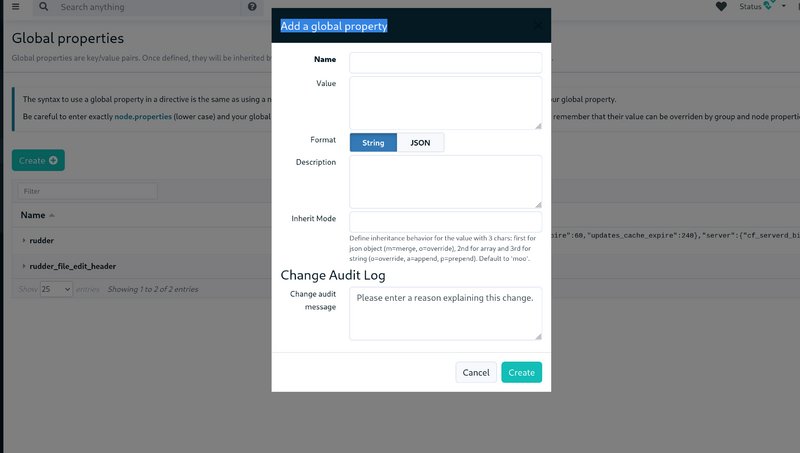Screen dimensions: 800x453
Task: Follow the node.properties link
Action: click(143, 116)
